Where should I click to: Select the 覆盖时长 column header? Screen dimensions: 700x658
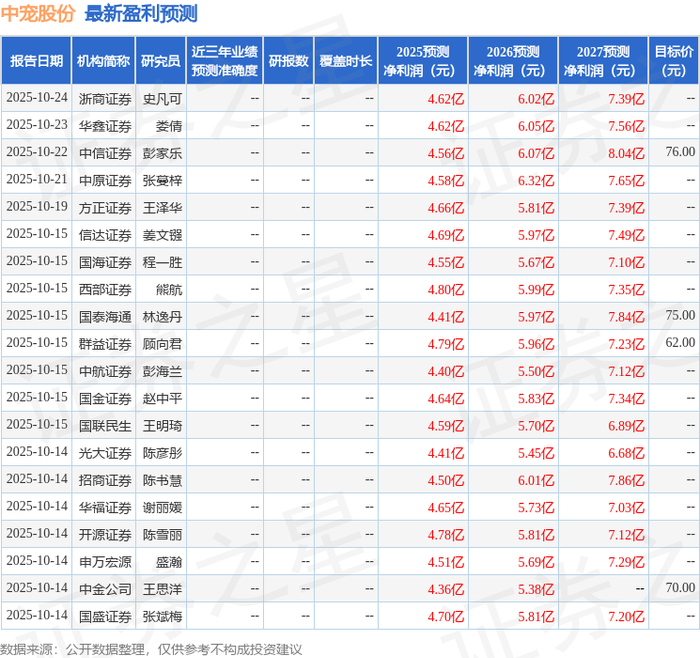[346, 61]
